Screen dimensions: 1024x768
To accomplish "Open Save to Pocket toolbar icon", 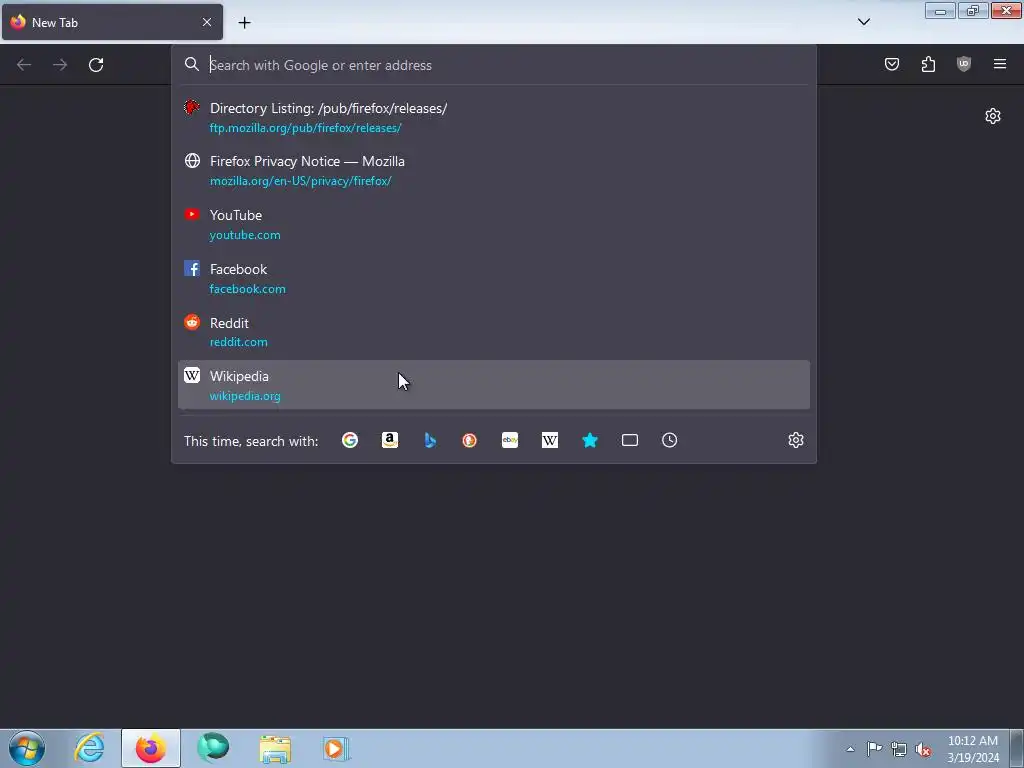I will point(891,64).
